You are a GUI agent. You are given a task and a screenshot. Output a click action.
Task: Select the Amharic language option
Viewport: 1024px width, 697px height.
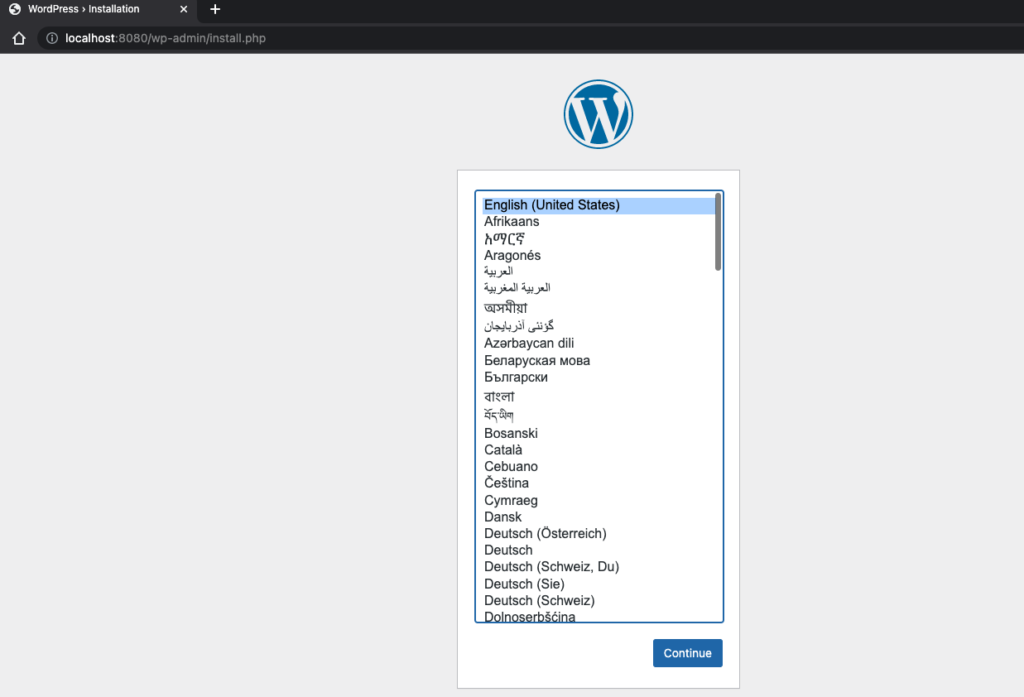tap(599, 238)
